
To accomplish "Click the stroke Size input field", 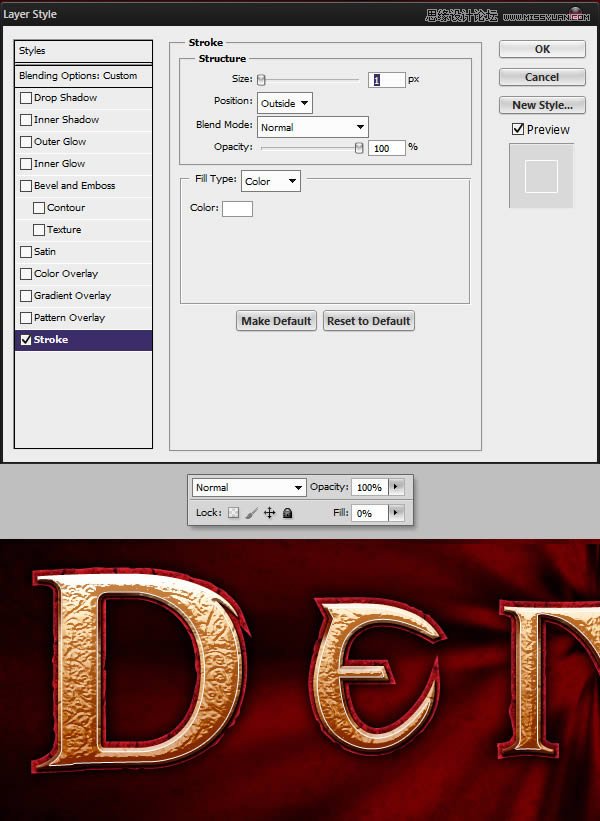I will pyautogui.click(x=386, y=80).
